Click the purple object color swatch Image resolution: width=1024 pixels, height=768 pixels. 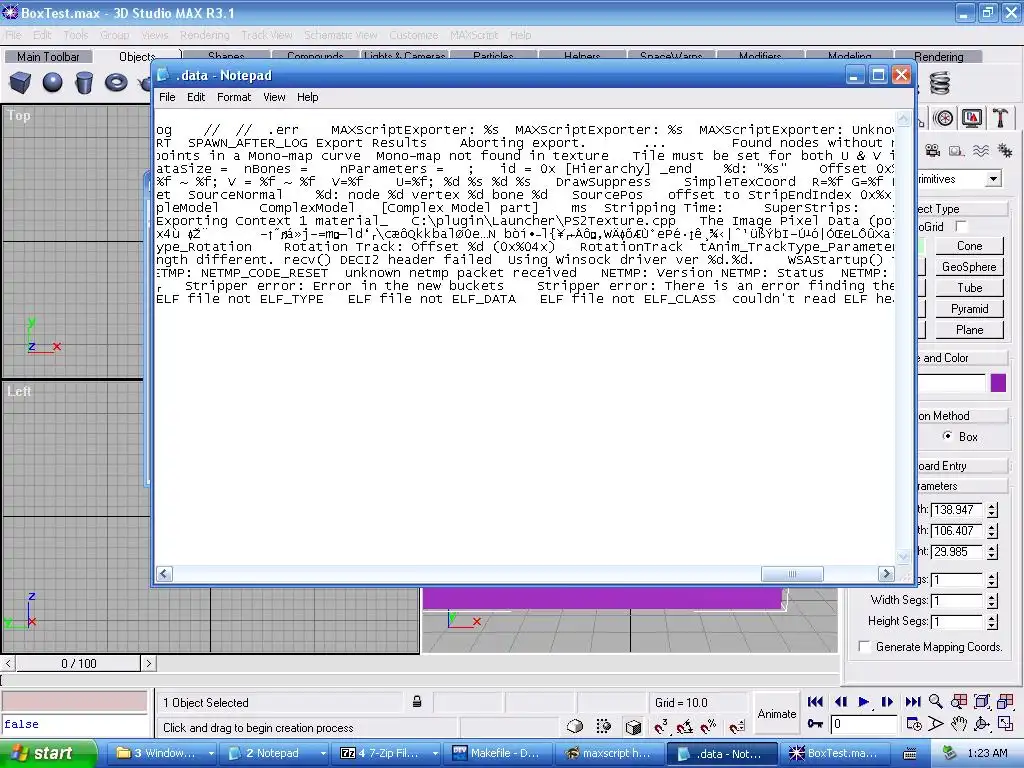tap(998, 383)
